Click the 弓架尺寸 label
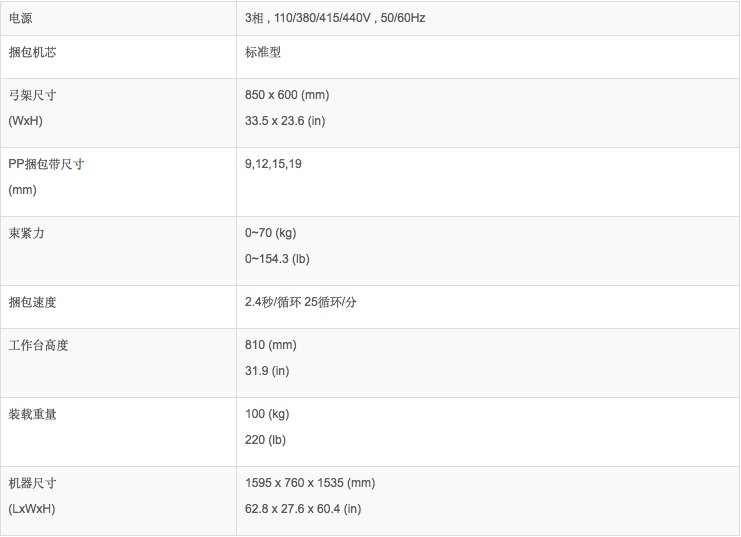Image resolution: width=741 pixels, height=537 pixels. click(33, 95)
